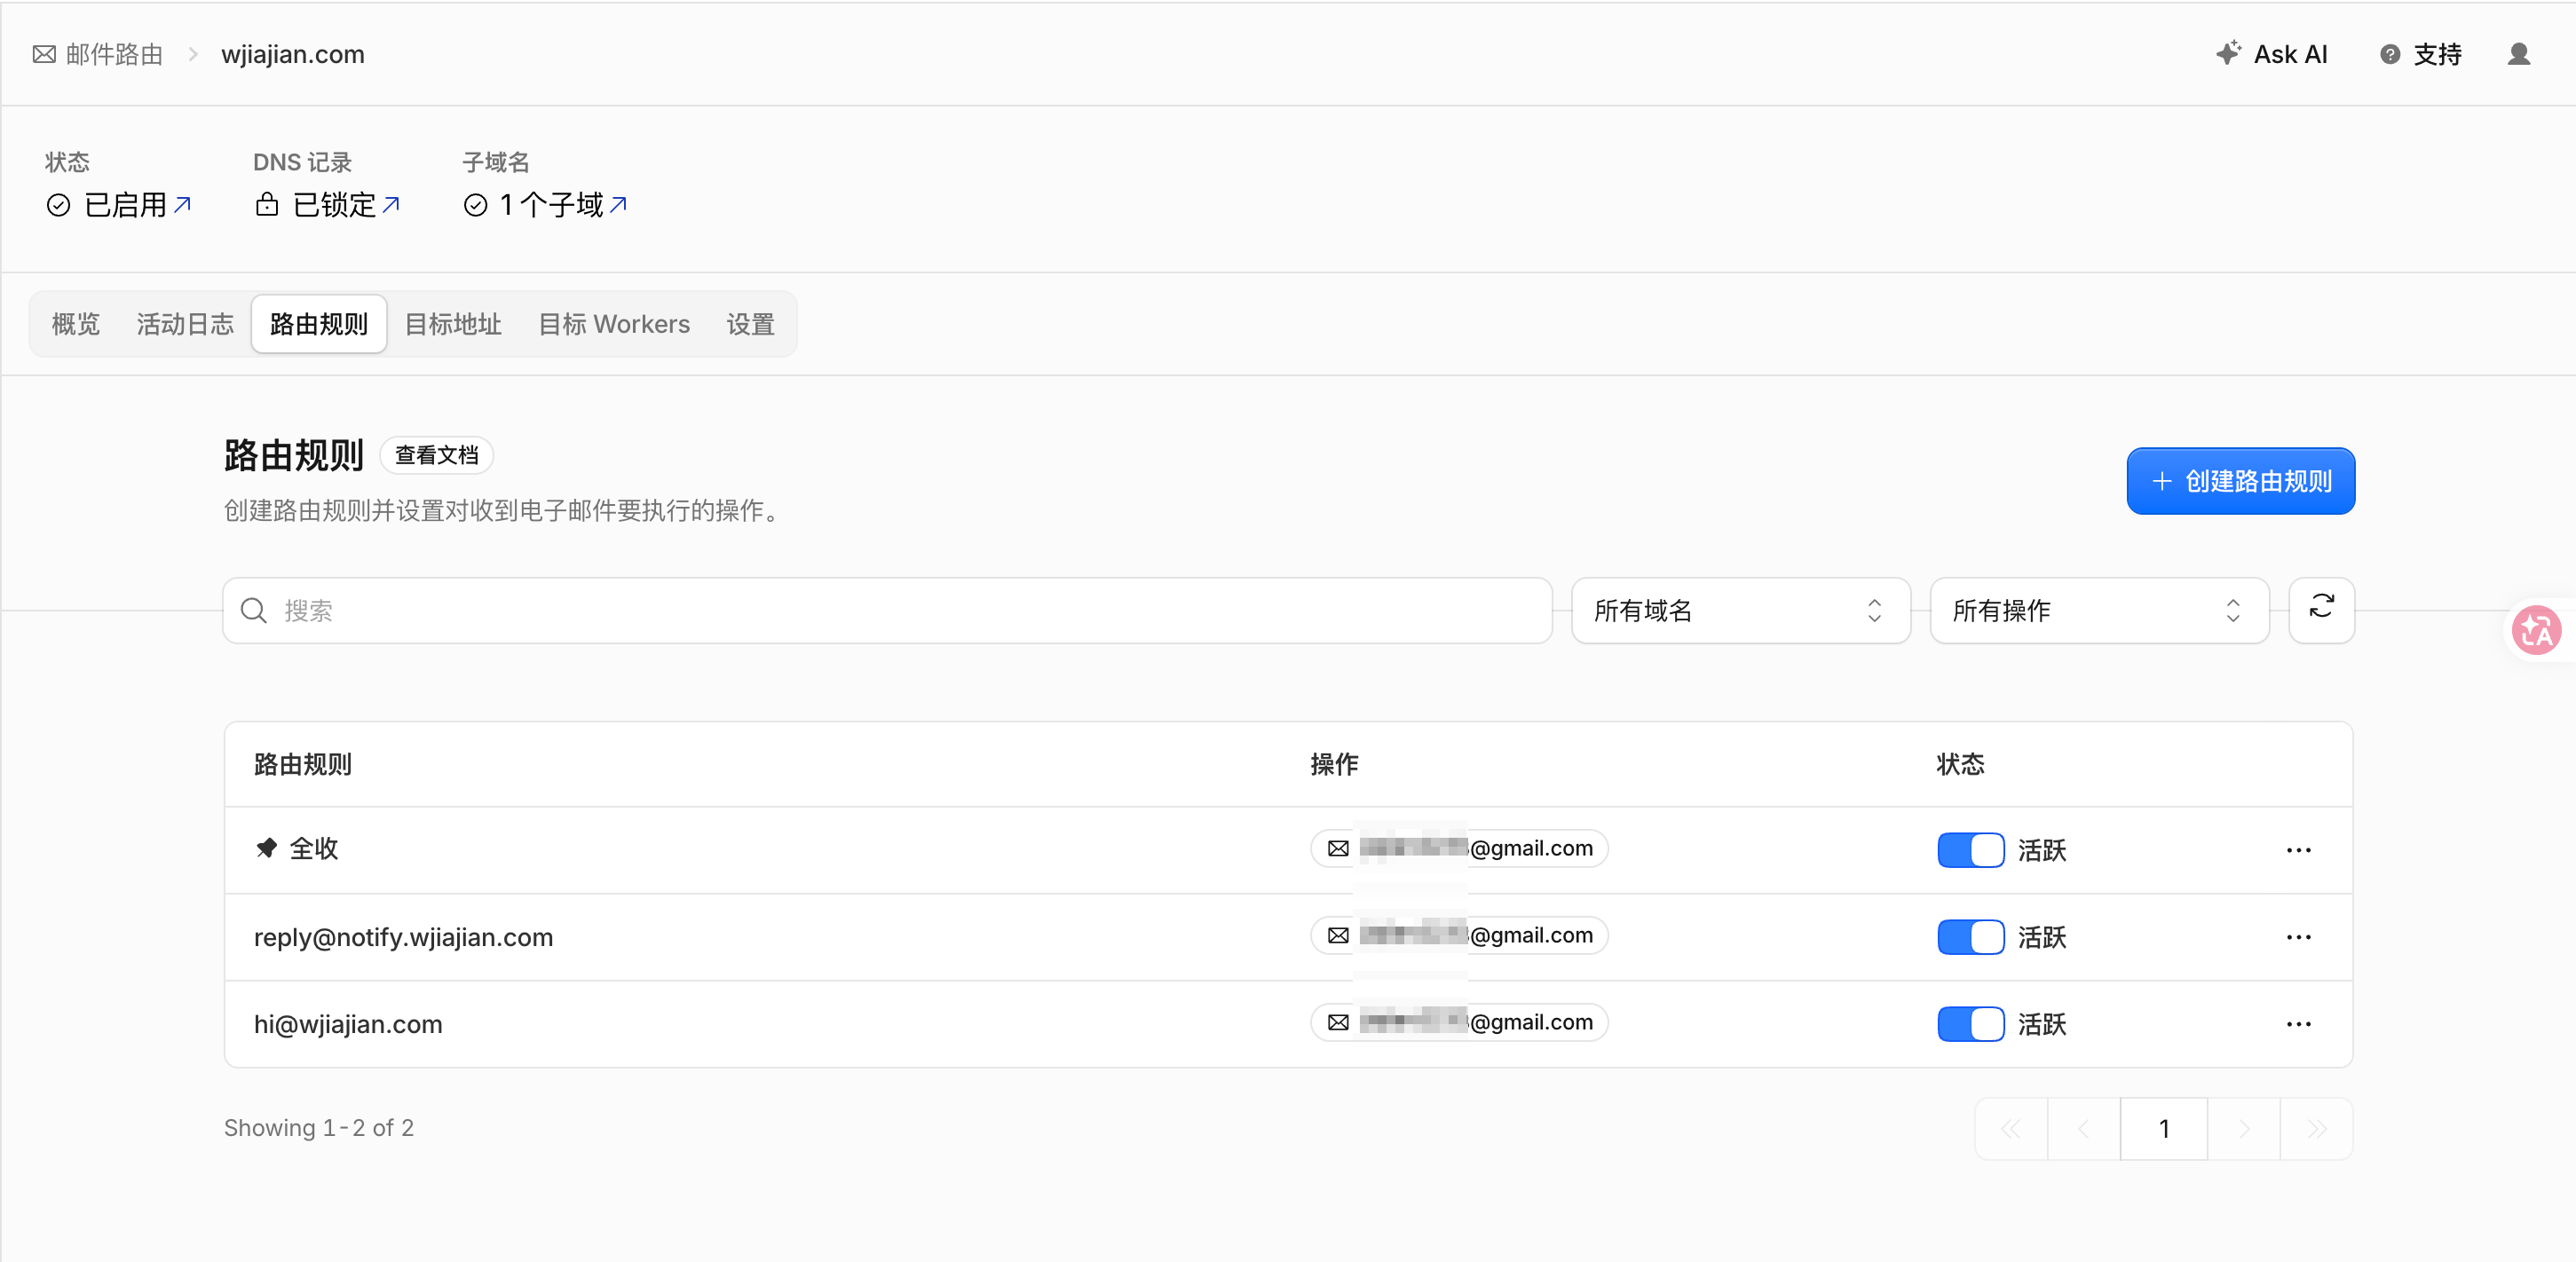Viewport: 2576px width, 1262px height.
Task: Click the refresh icon beside the filters
Action: pyautogui.click(x=2321, y=610)
